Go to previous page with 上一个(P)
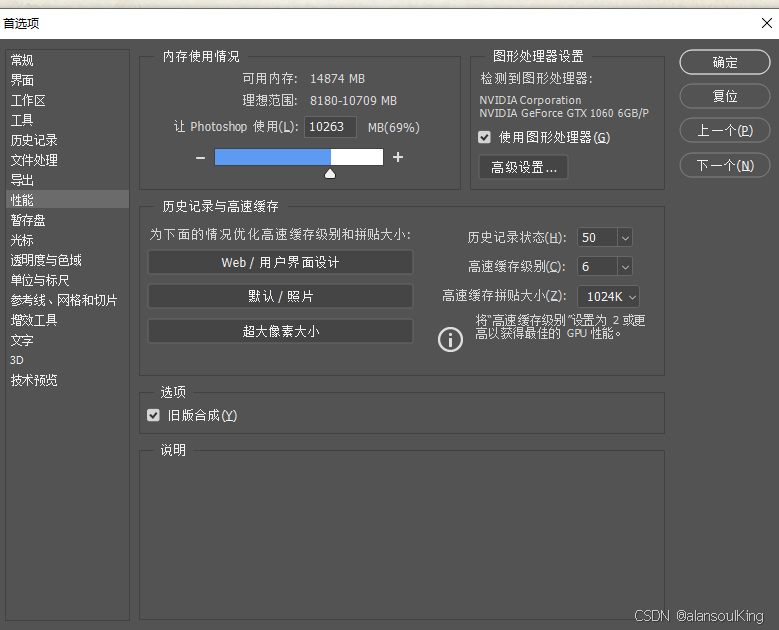The width and height of the screenshot is (779, 630). tap(725, 131)
